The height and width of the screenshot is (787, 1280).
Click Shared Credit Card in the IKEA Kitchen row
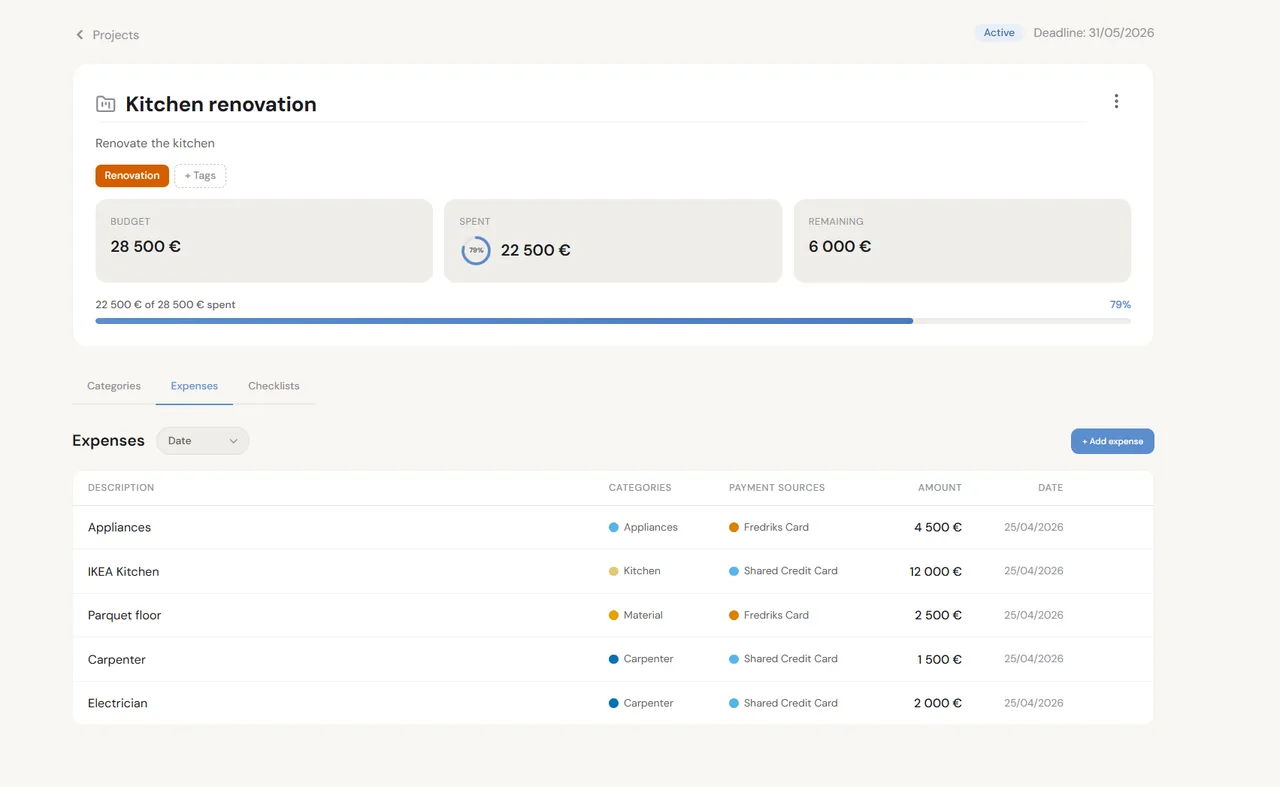pos(783,571)
